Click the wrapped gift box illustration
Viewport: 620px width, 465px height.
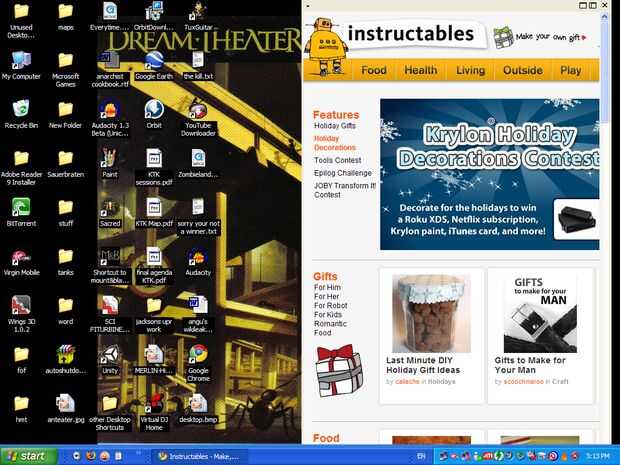pyautogui.click(x=339, y=370)
